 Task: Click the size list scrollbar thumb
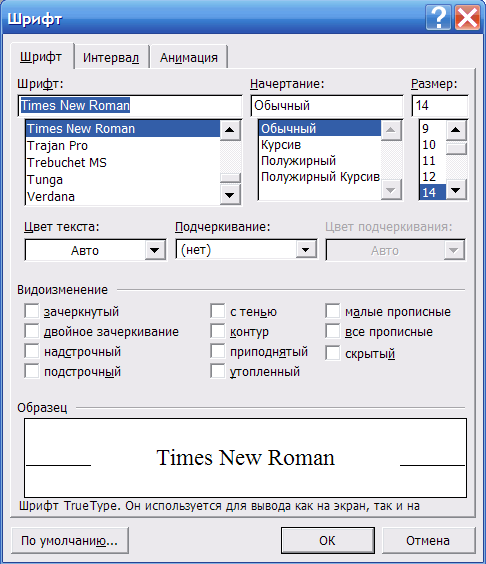point(456,149)
